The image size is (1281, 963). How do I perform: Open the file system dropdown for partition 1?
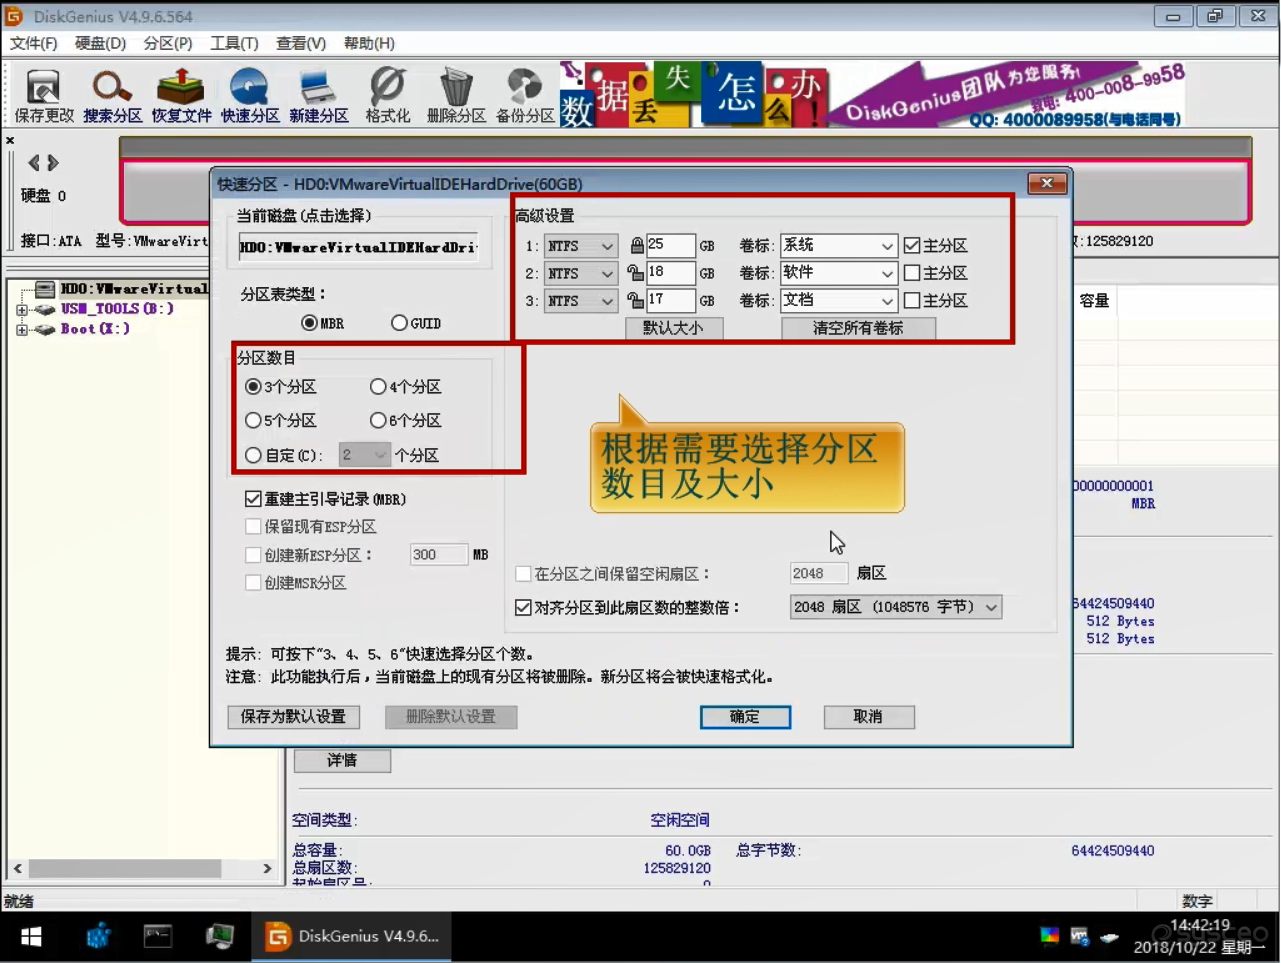pyautogui.click(x=581, y=246)
